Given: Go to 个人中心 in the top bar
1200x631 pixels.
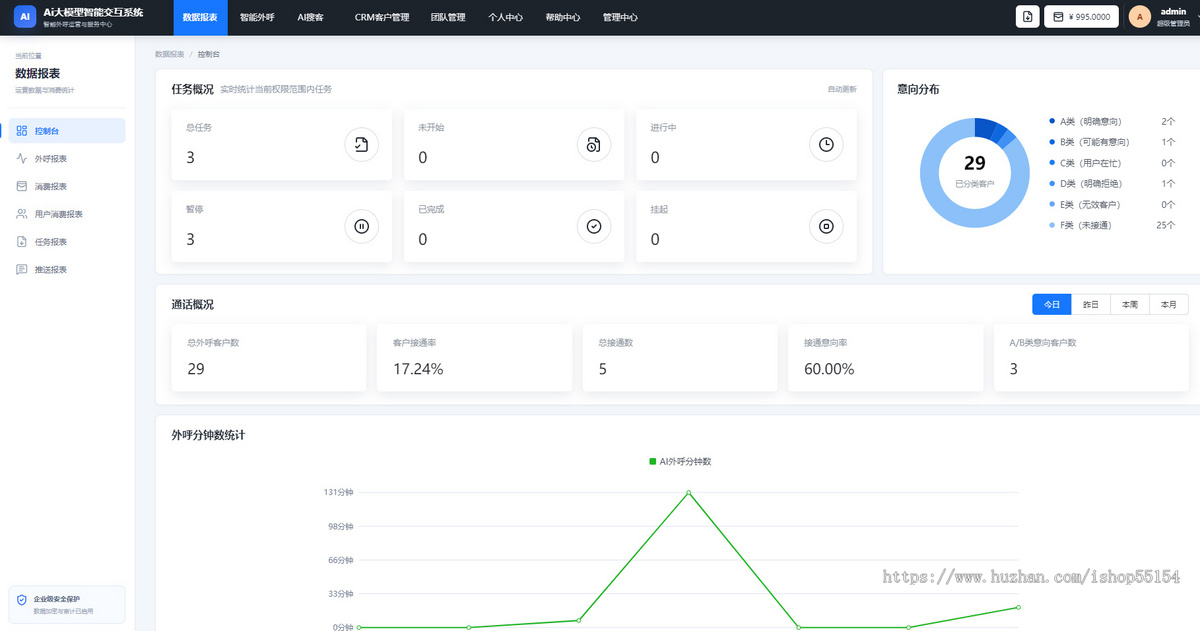Looking at the screenshot, I should click(x=505, y=17).
